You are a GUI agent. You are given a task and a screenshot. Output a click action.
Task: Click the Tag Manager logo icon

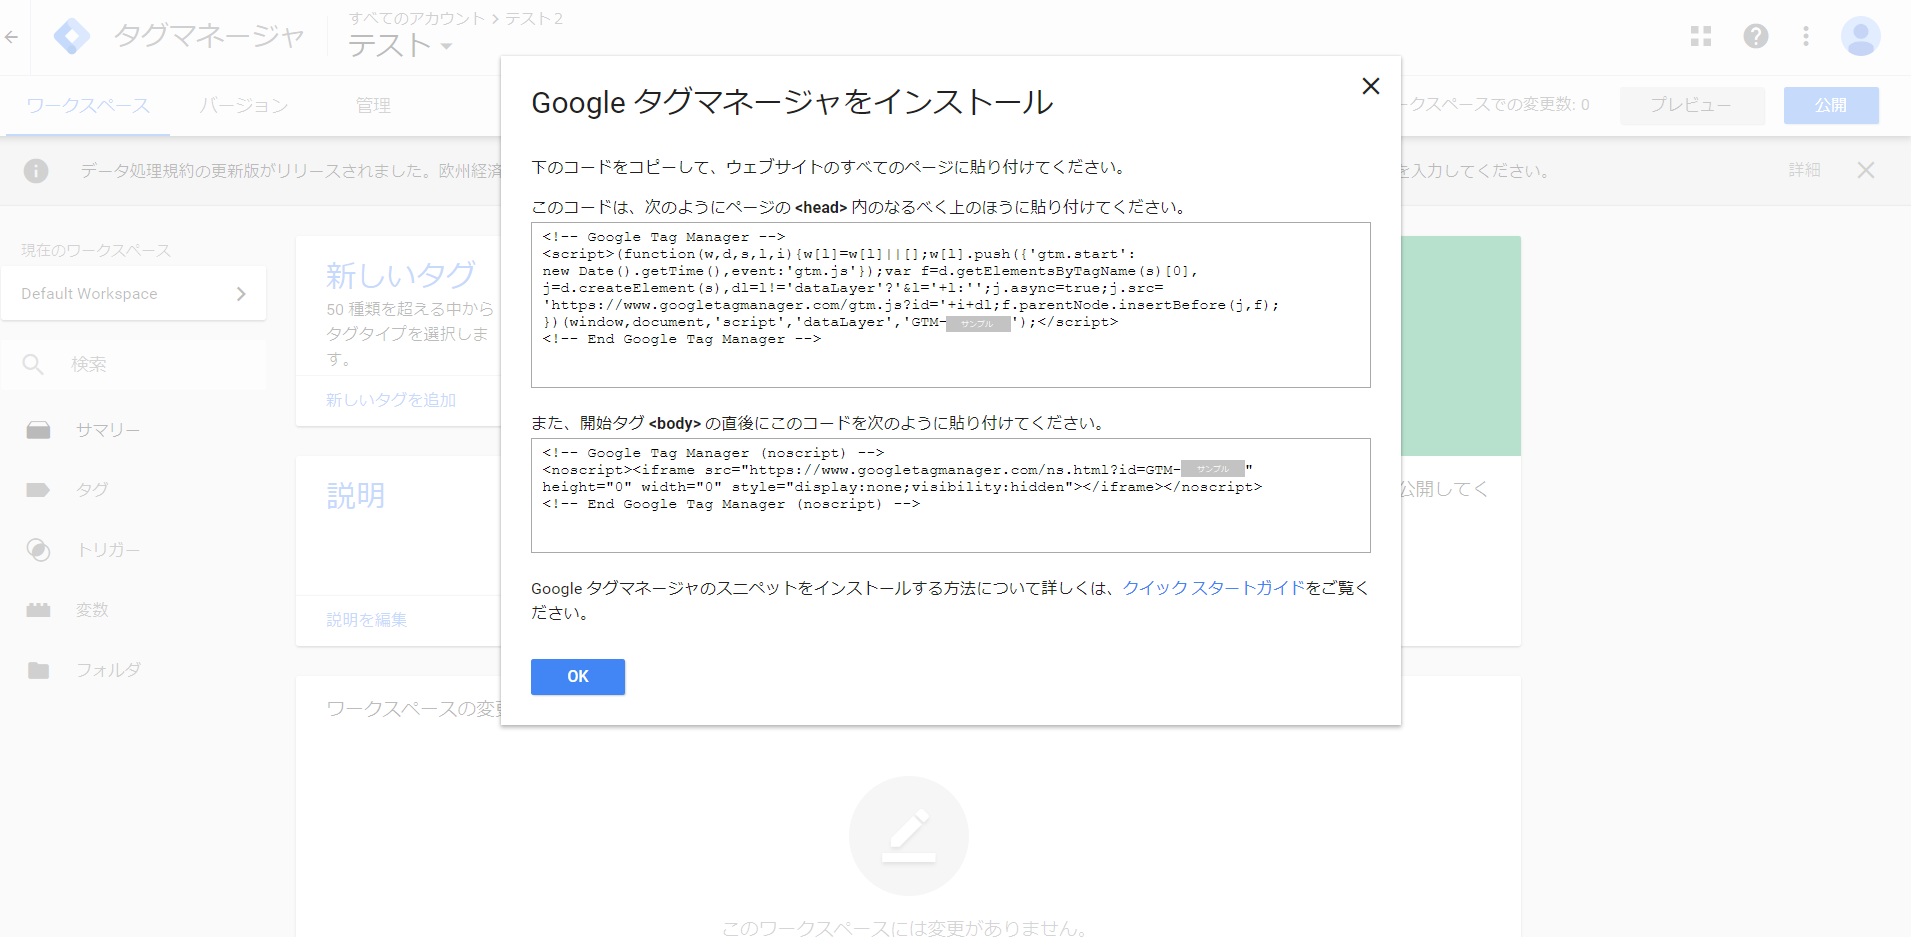click(72, 37)
